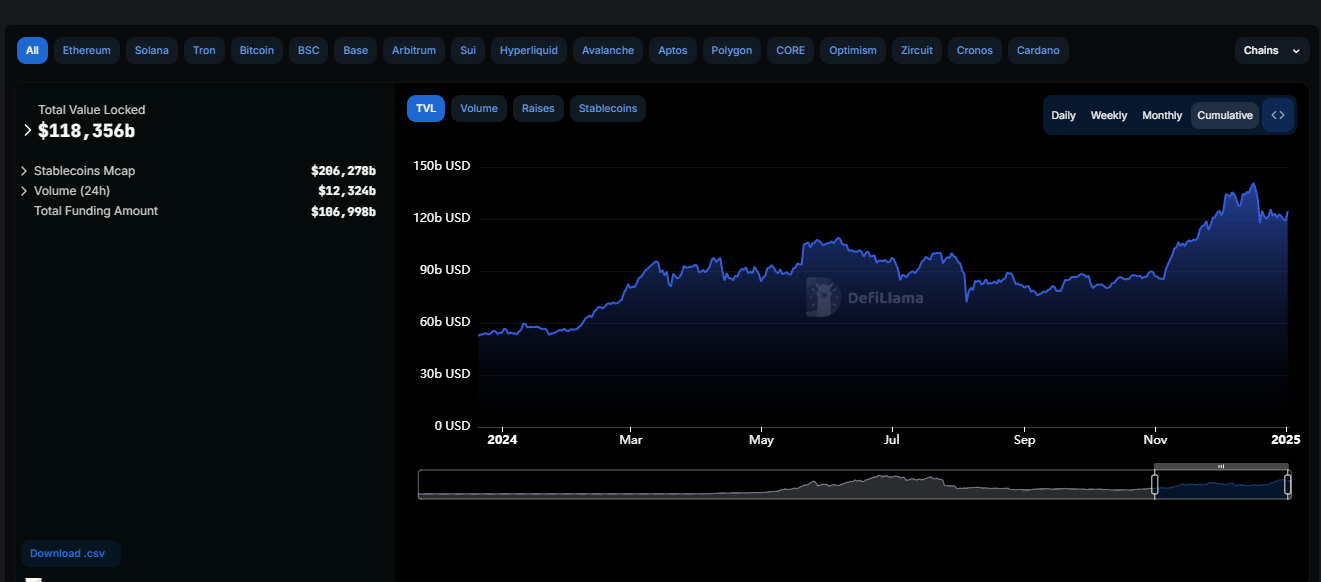
Task: Click the embed chart code icon
Action: pyautogui.click(x=1277, y=115)
